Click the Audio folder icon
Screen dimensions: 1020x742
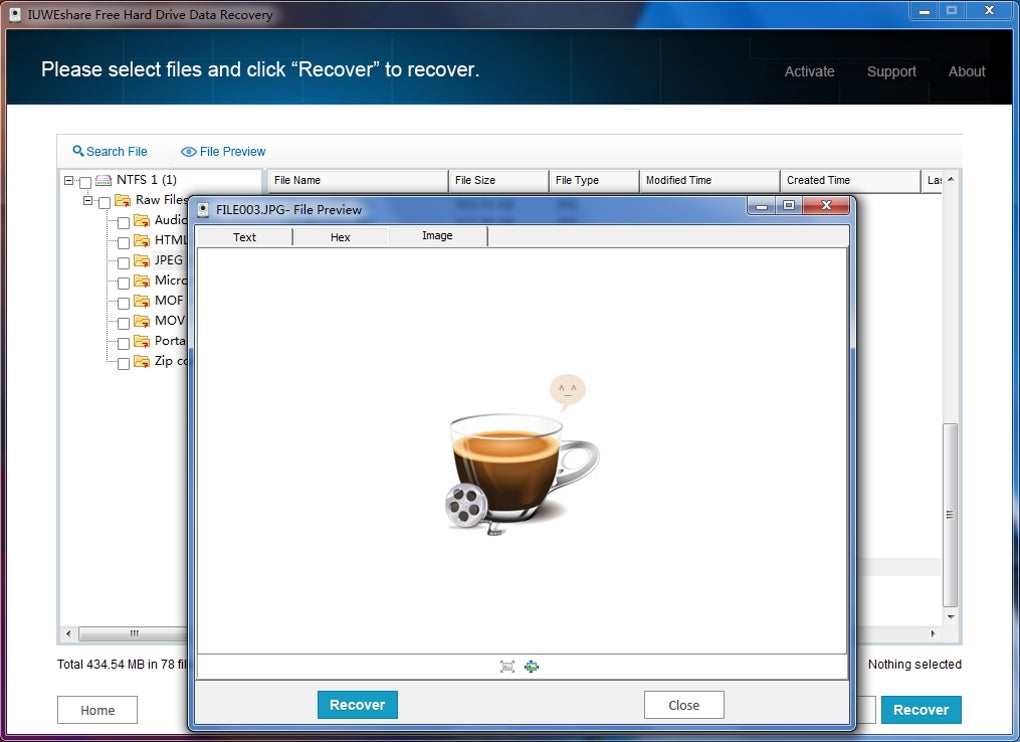[142, 220]
